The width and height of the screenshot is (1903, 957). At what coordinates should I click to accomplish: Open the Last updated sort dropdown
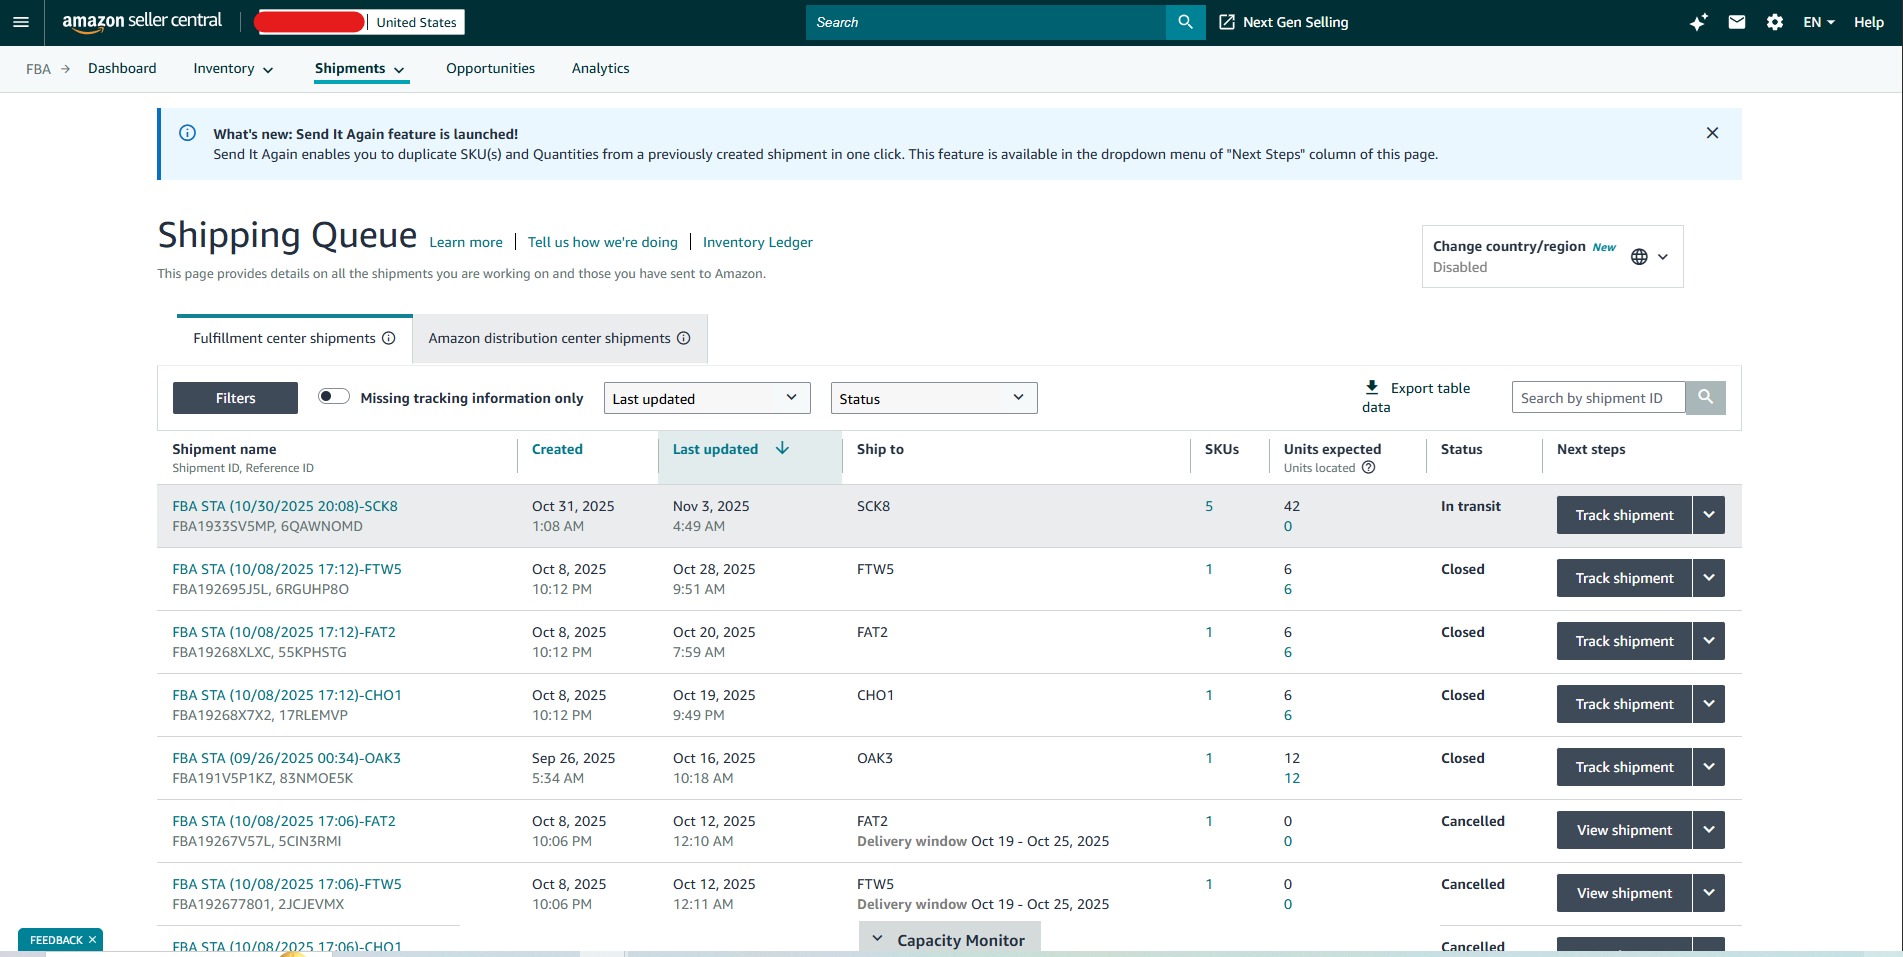(x=707, y=398)
